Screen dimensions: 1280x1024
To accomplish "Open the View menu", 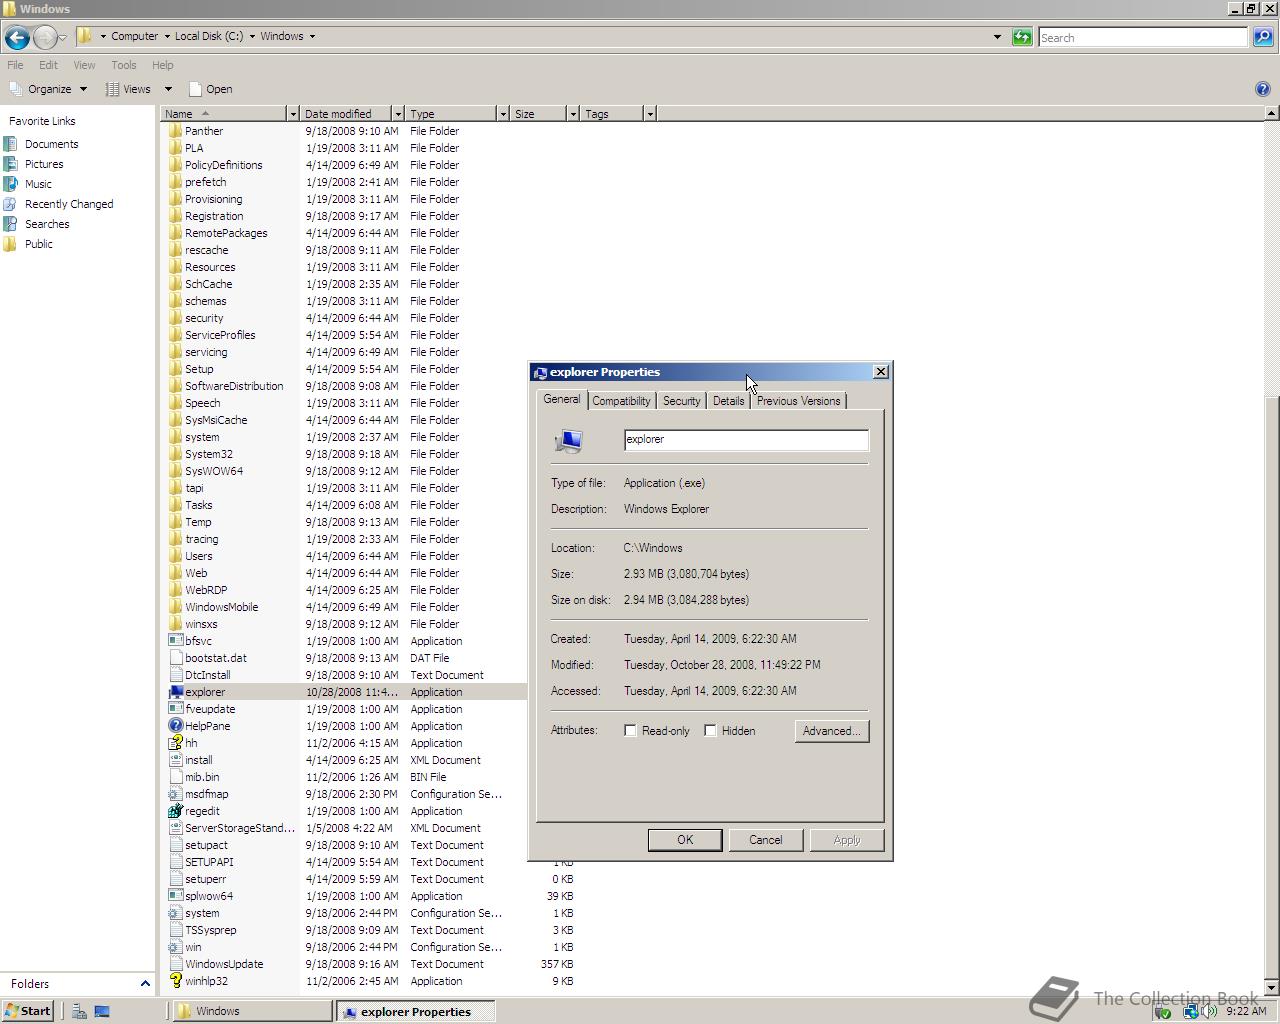I will [x=84, y=65].
